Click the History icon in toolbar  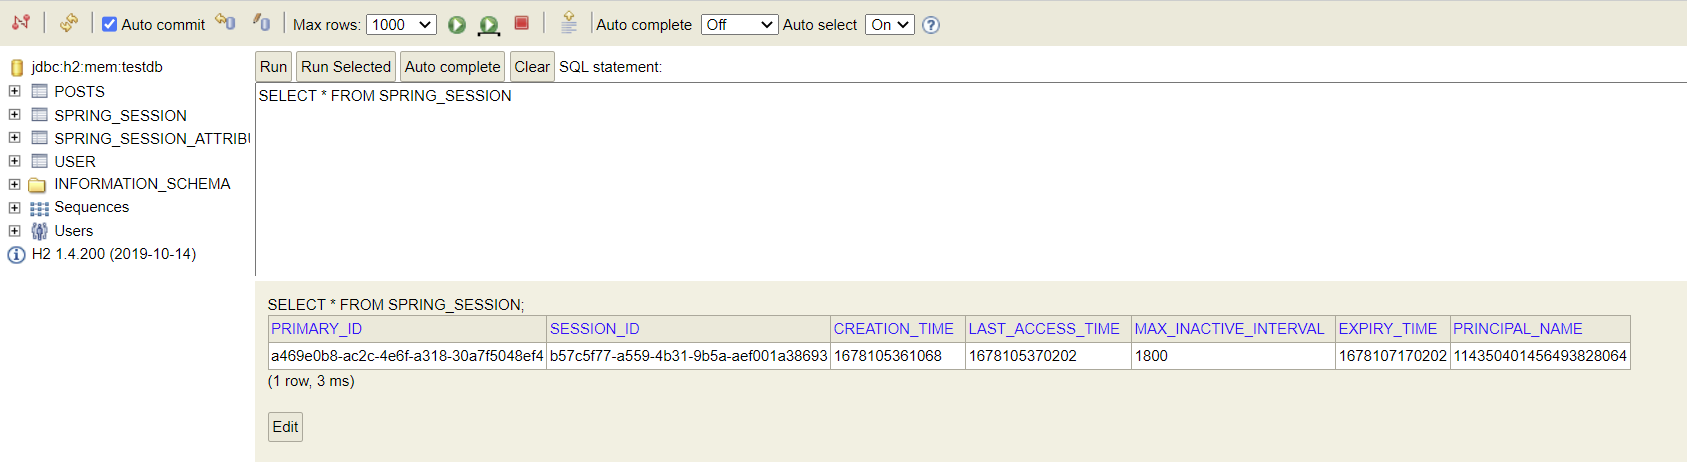pyautogui.click(x=569, y=22)
